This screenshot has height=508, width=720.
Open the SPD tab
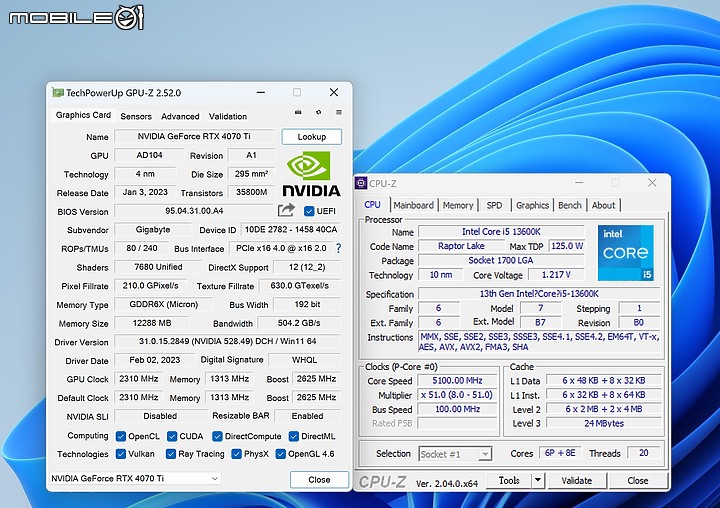point(494,205)
